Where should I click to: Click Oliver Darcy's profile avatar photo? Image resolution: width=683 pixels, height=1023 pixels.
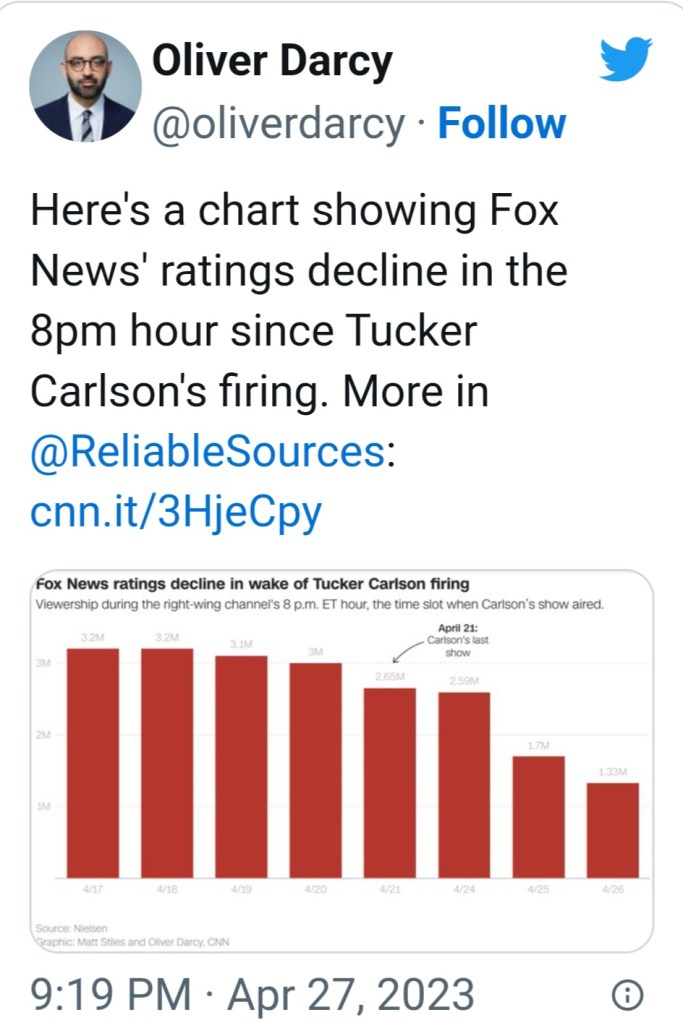click(85, 85)
